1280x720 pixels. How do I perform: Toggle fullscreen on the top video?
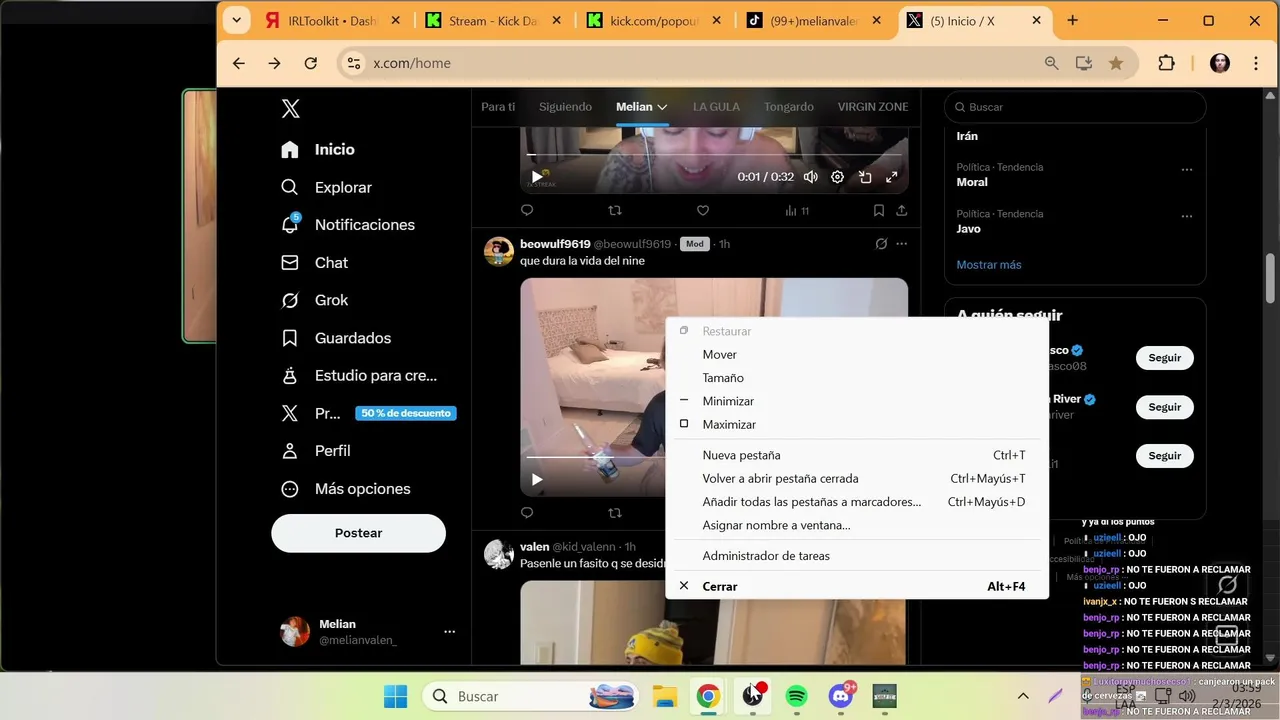tap(892, 177)
